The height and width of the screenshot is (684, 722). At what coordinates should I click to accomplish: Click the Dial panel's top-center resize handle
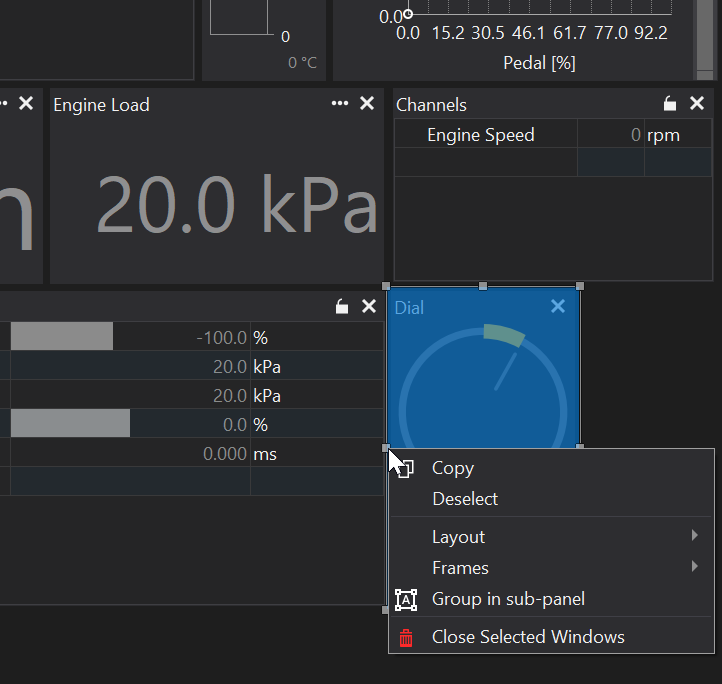(483, 287)
